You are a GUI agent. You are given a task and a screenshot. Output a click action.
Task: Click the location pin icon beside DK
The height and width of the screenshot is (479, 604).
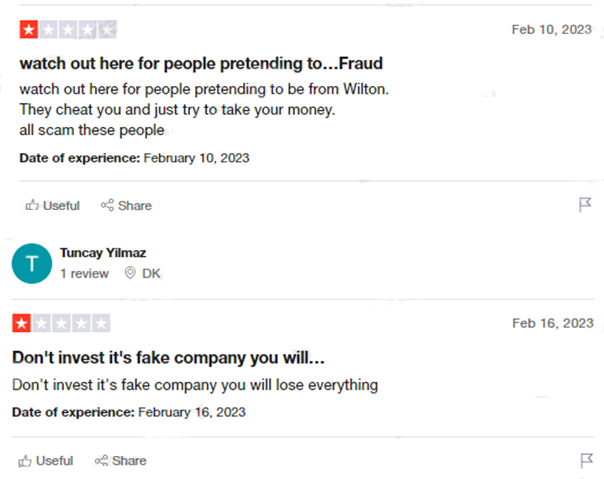pos(130,273)
